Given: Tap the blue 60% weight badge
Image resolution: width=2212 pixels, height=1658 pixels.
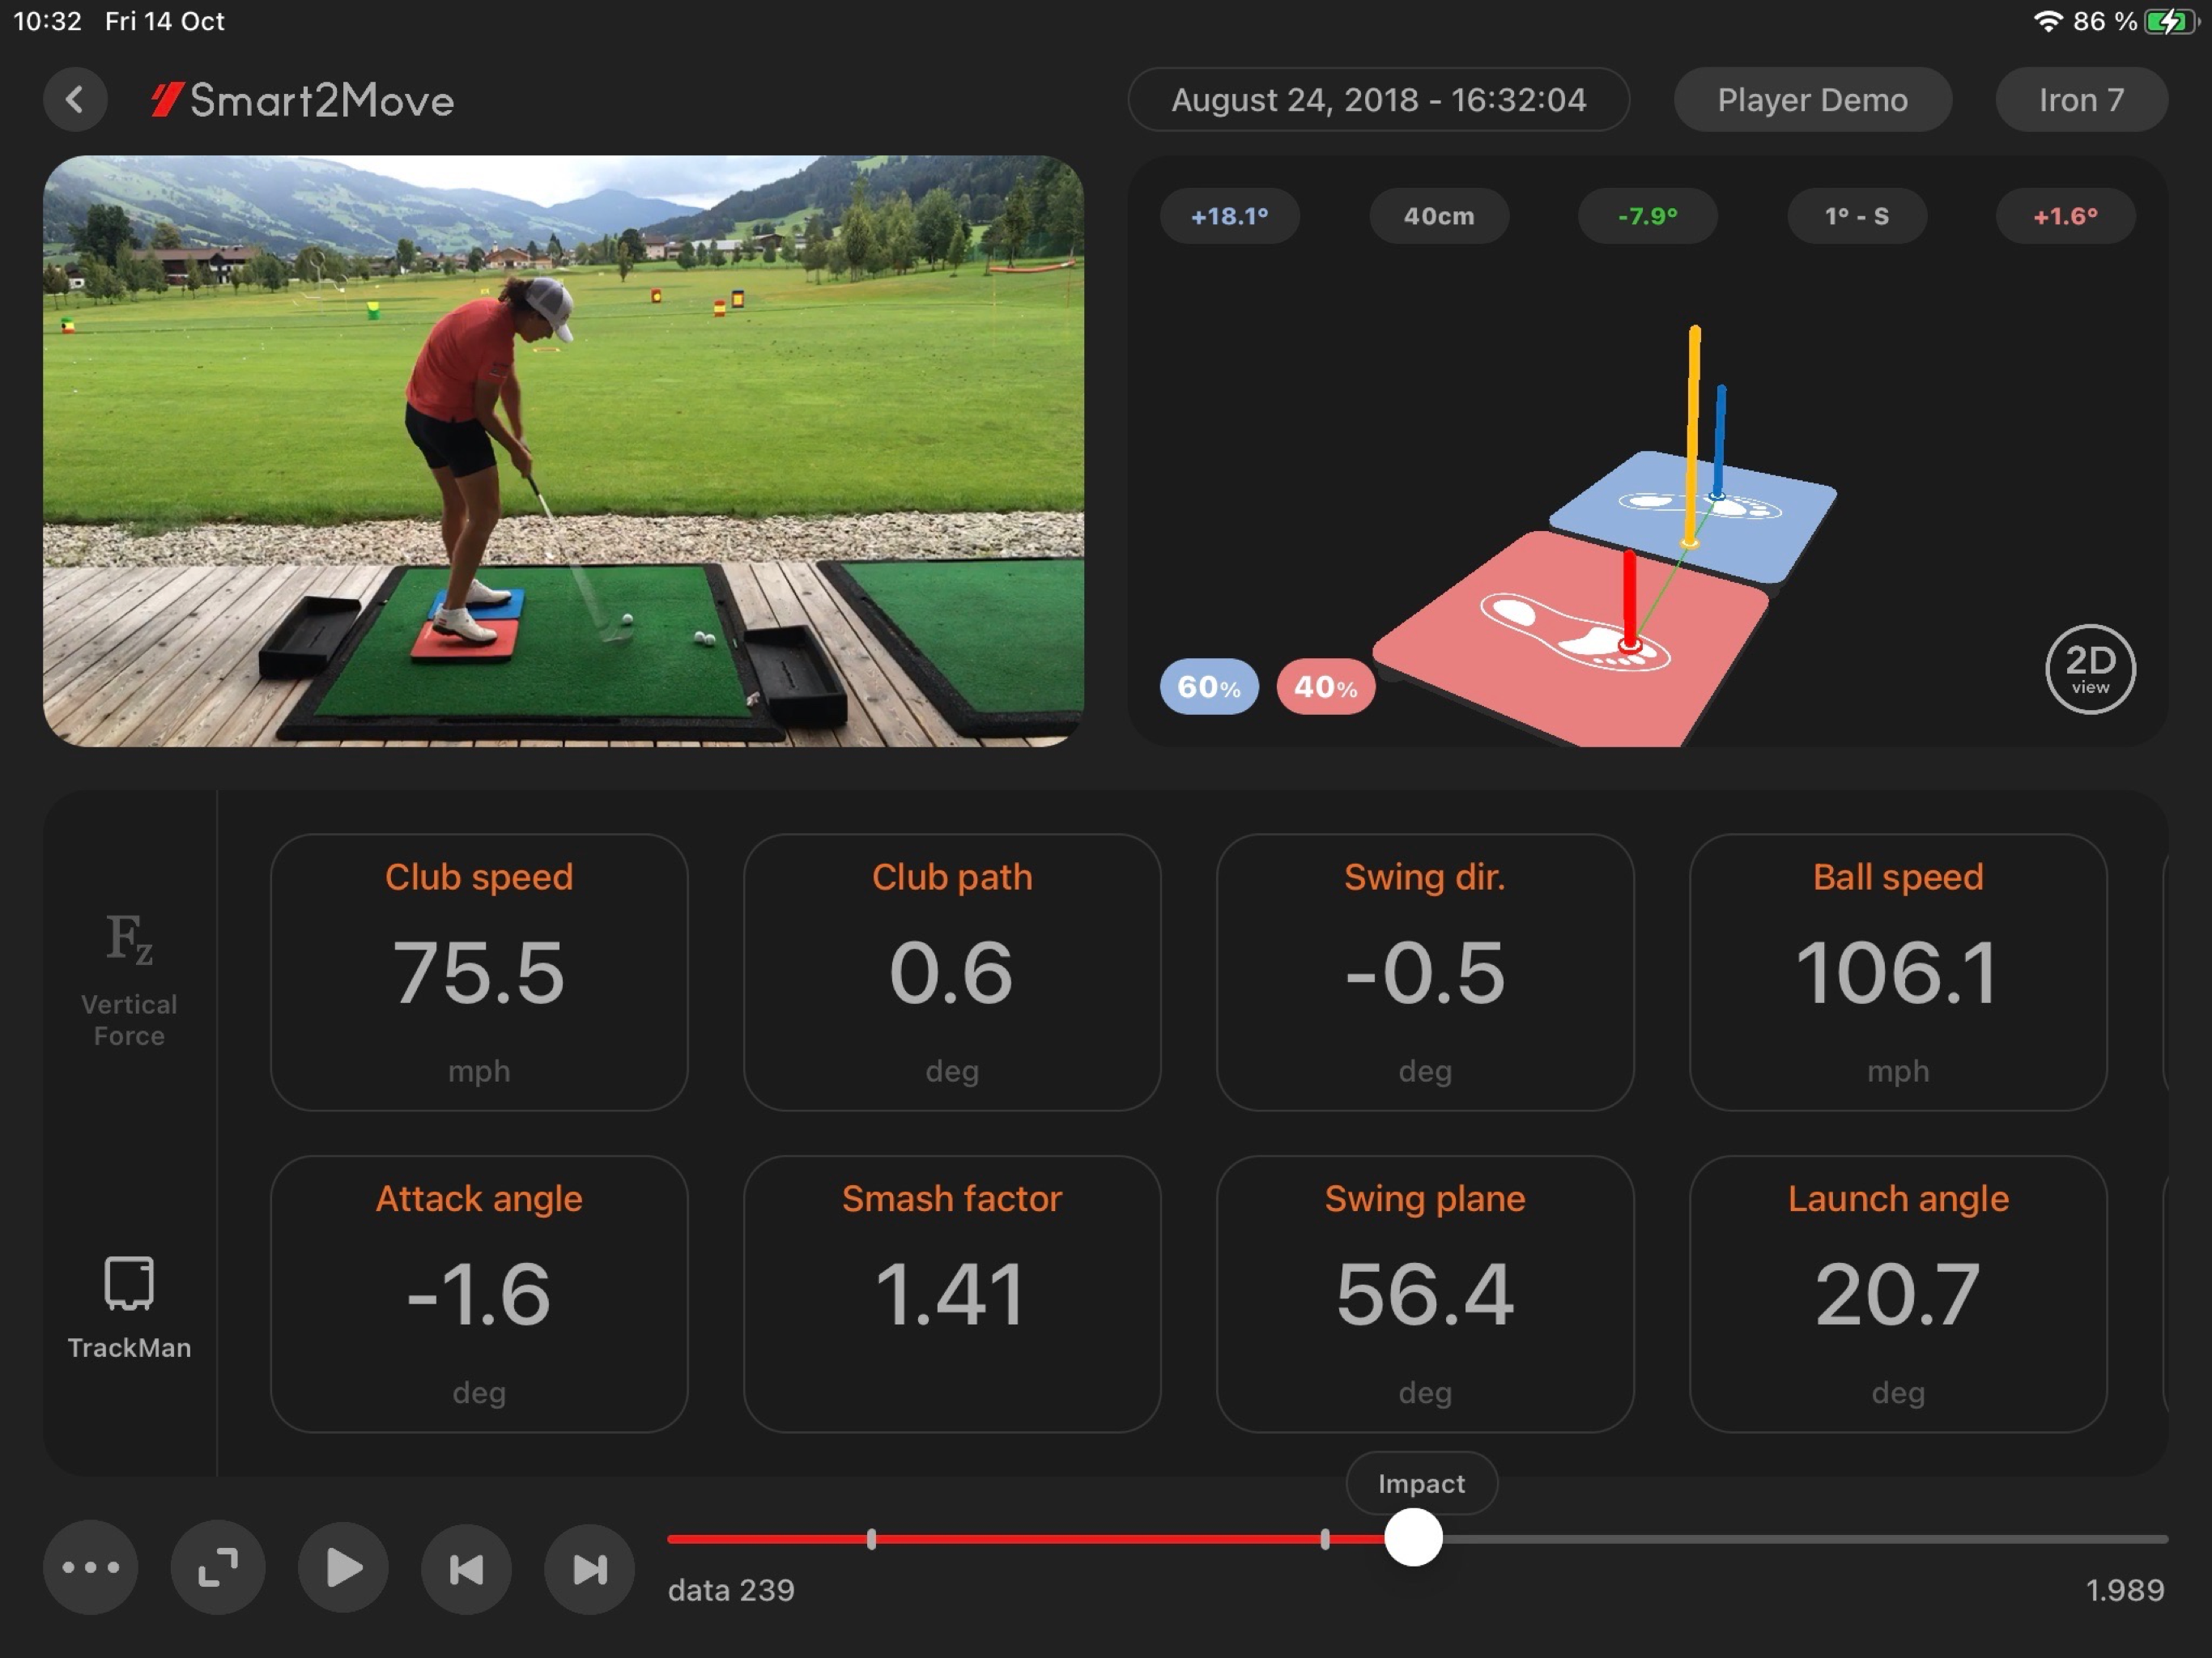Looking at the screenshot, I should click(1209, 687).
